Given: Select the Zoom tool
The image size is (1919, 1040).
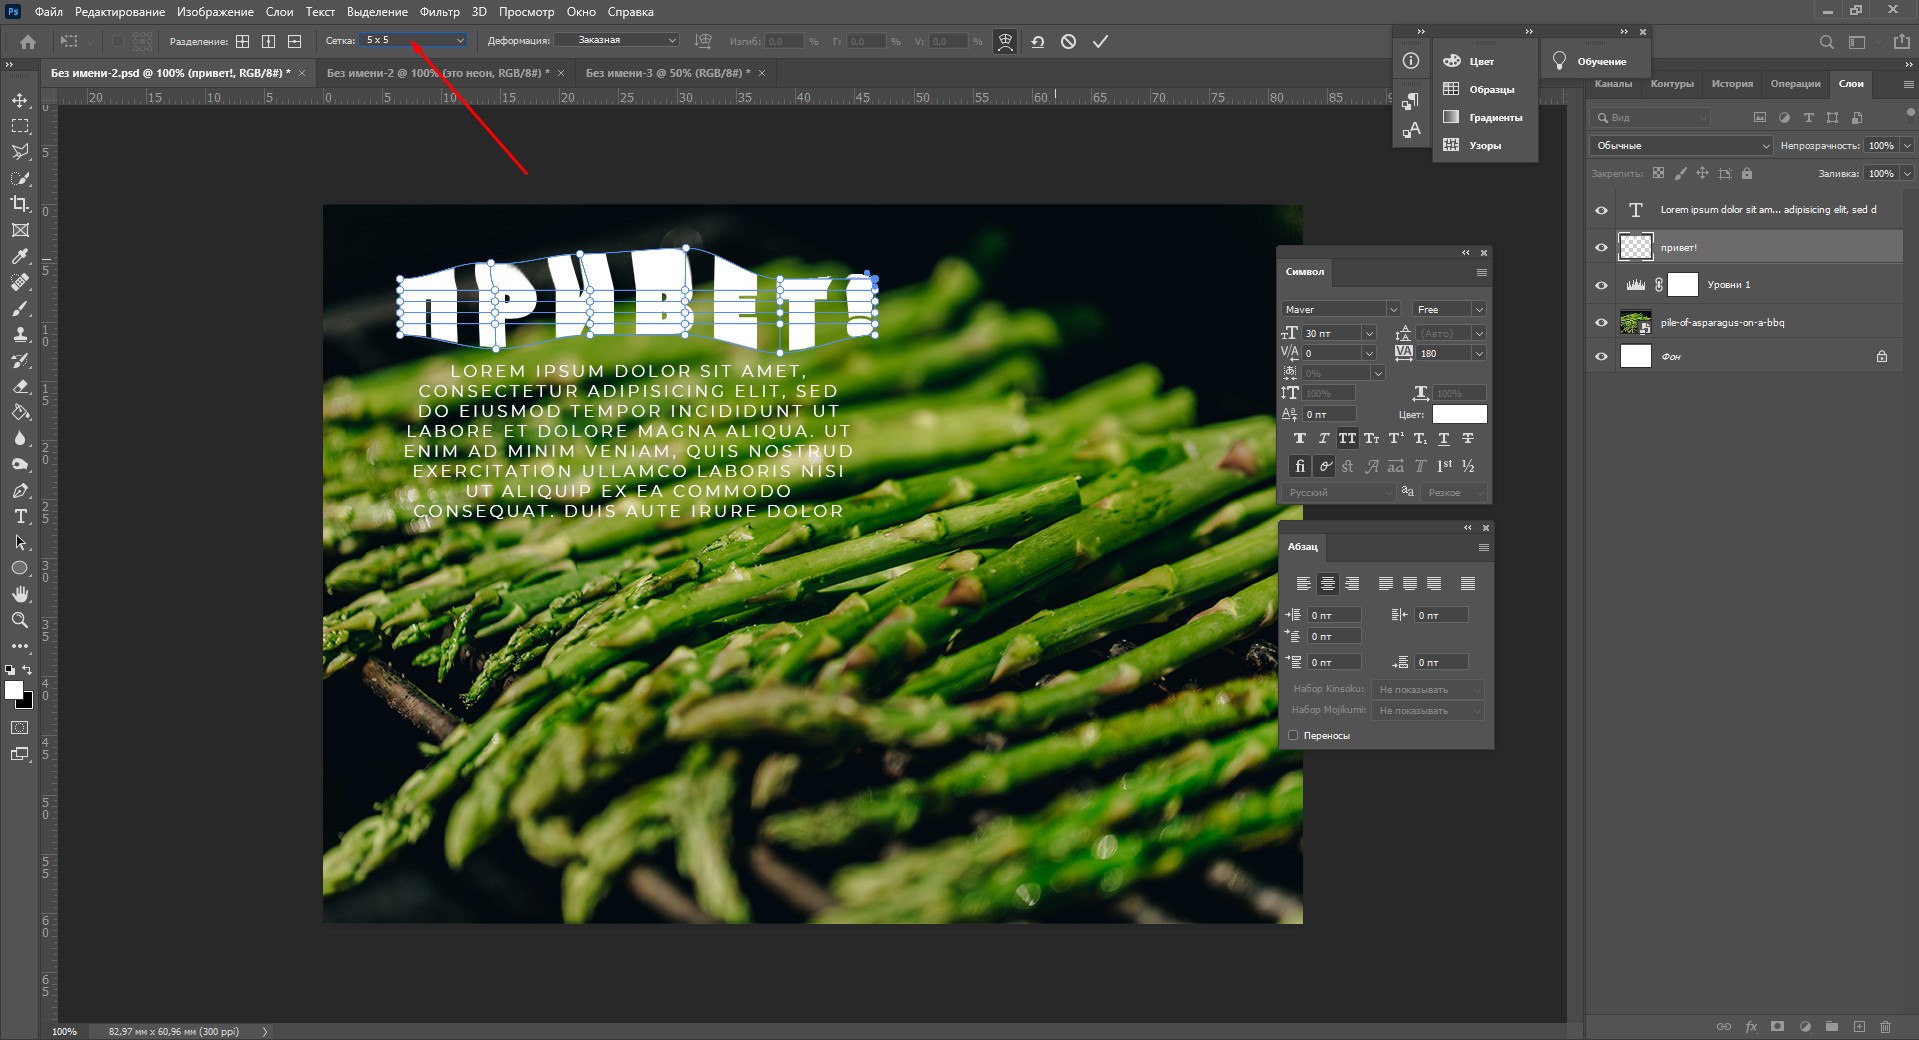Looking at the screenshot, I should (20, 621).
